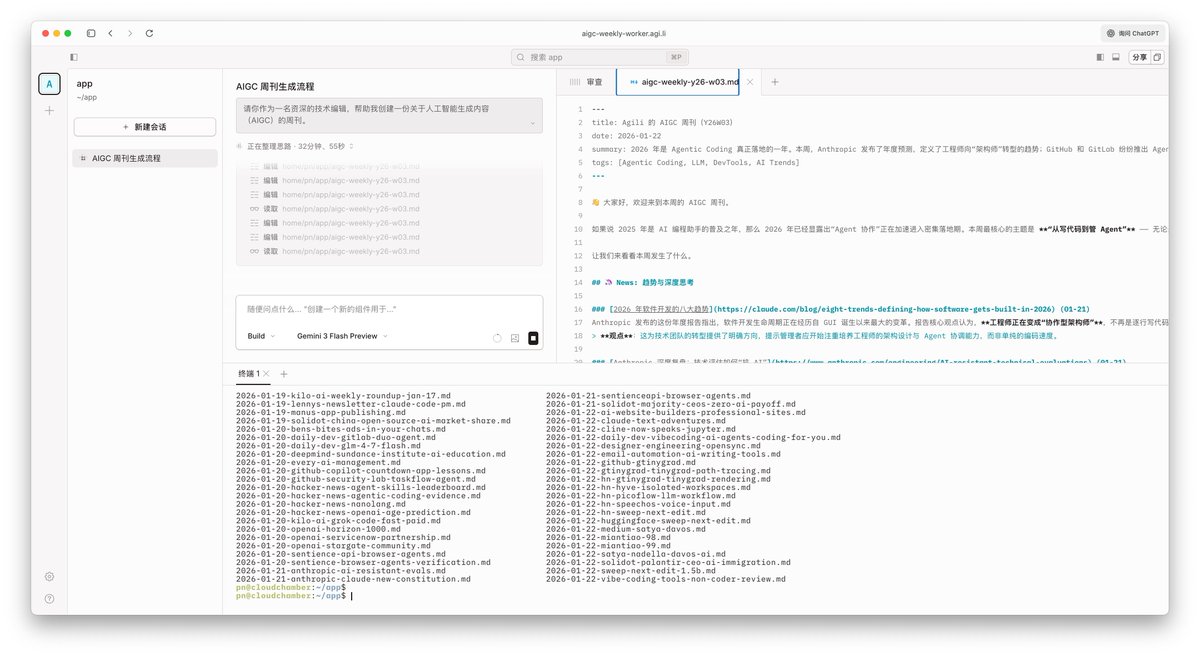
Task: Click the last 编辑 aigc-weekly-y26-w03.md step
Action: 335,237
